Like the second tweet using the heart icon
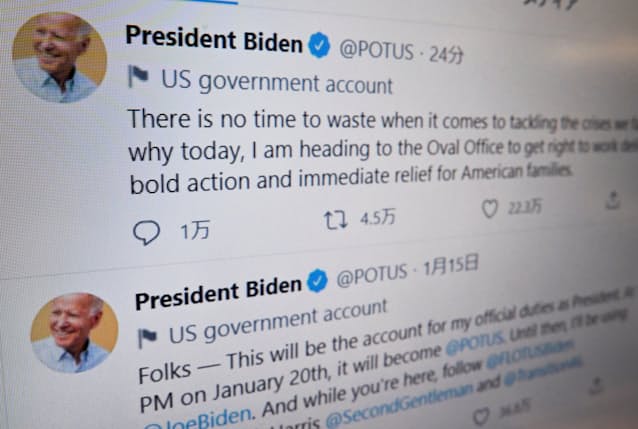 481,416
